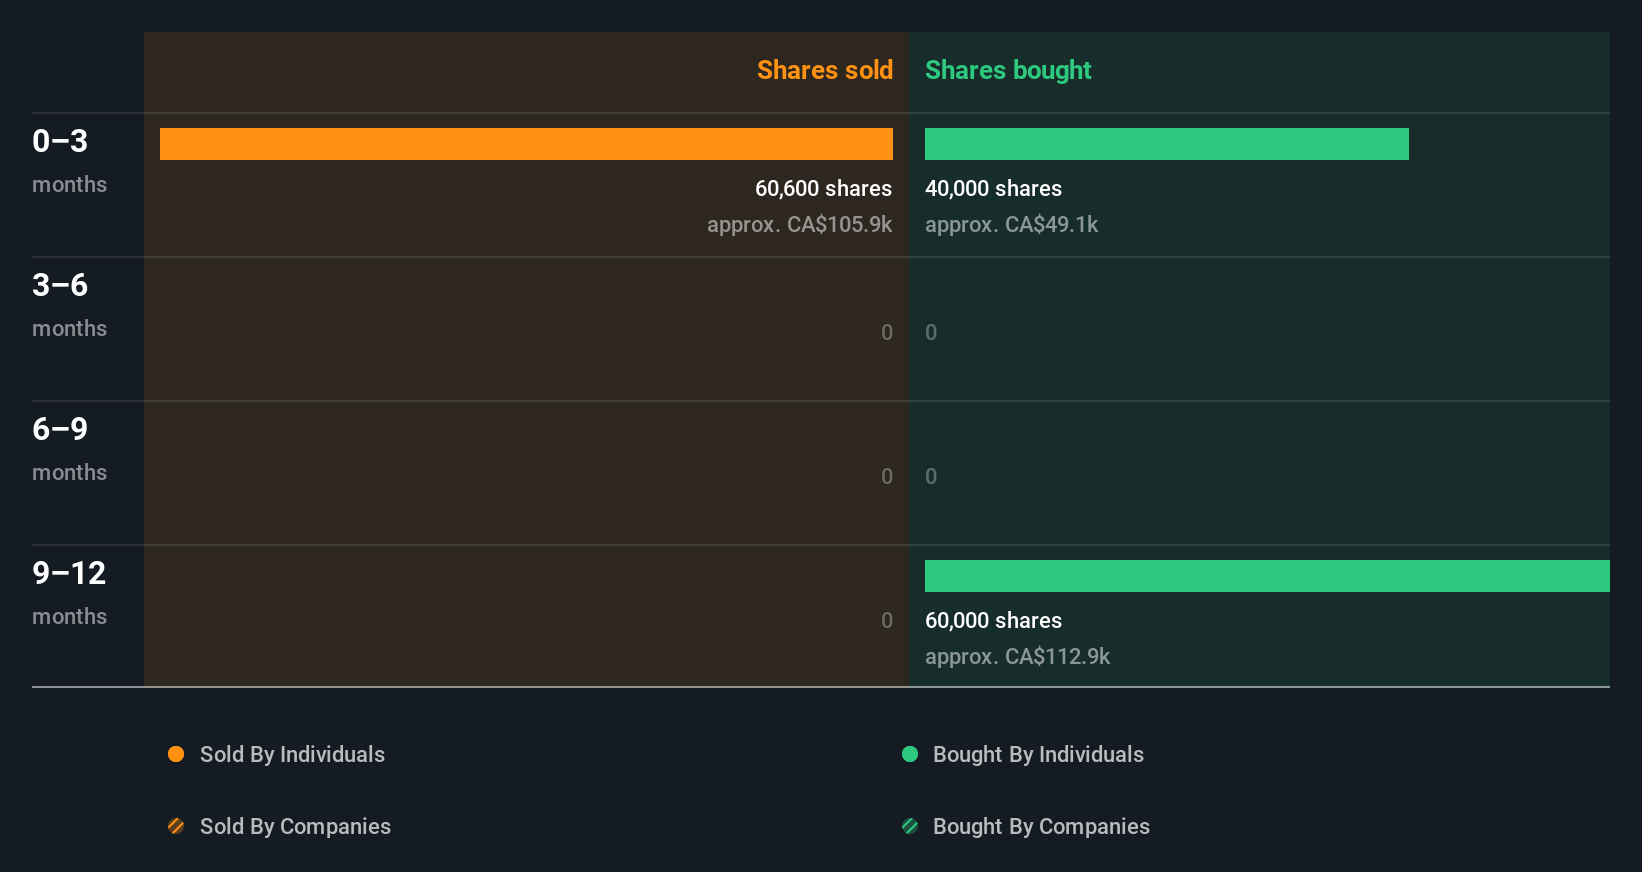
Task: Click the 'approx. CA$49.1k' value
Action: pos(1011,224)
